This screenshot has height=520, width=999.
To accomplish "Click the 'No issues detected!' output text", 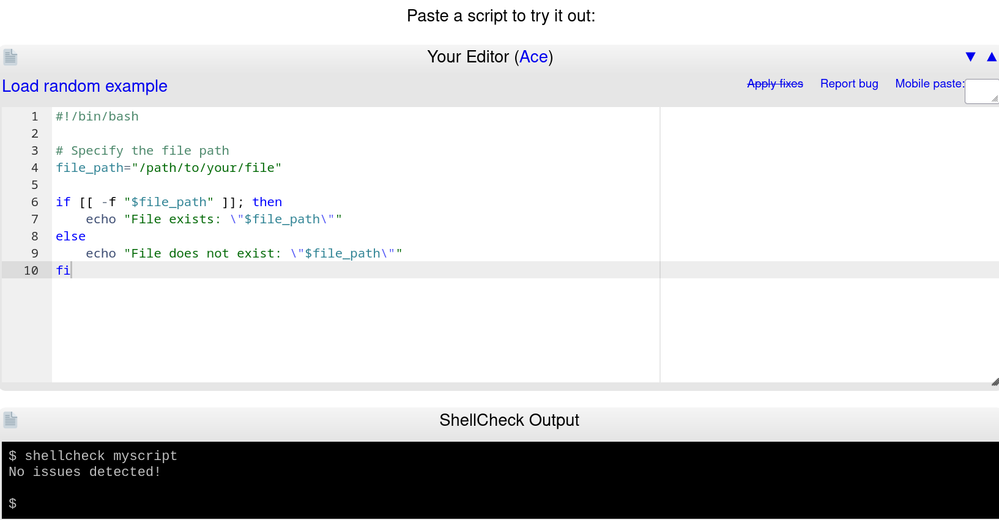I will pyautogui.click(x=85, y=472).
